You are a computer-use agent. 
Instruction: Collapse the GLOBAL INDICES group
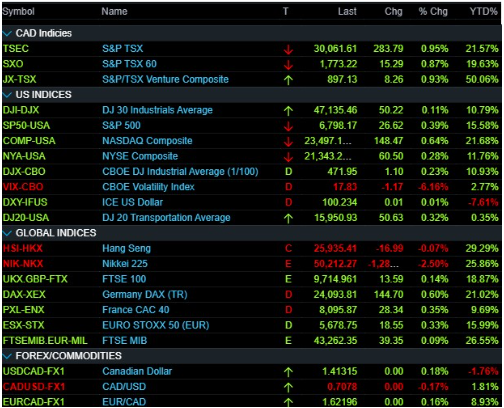7,233
